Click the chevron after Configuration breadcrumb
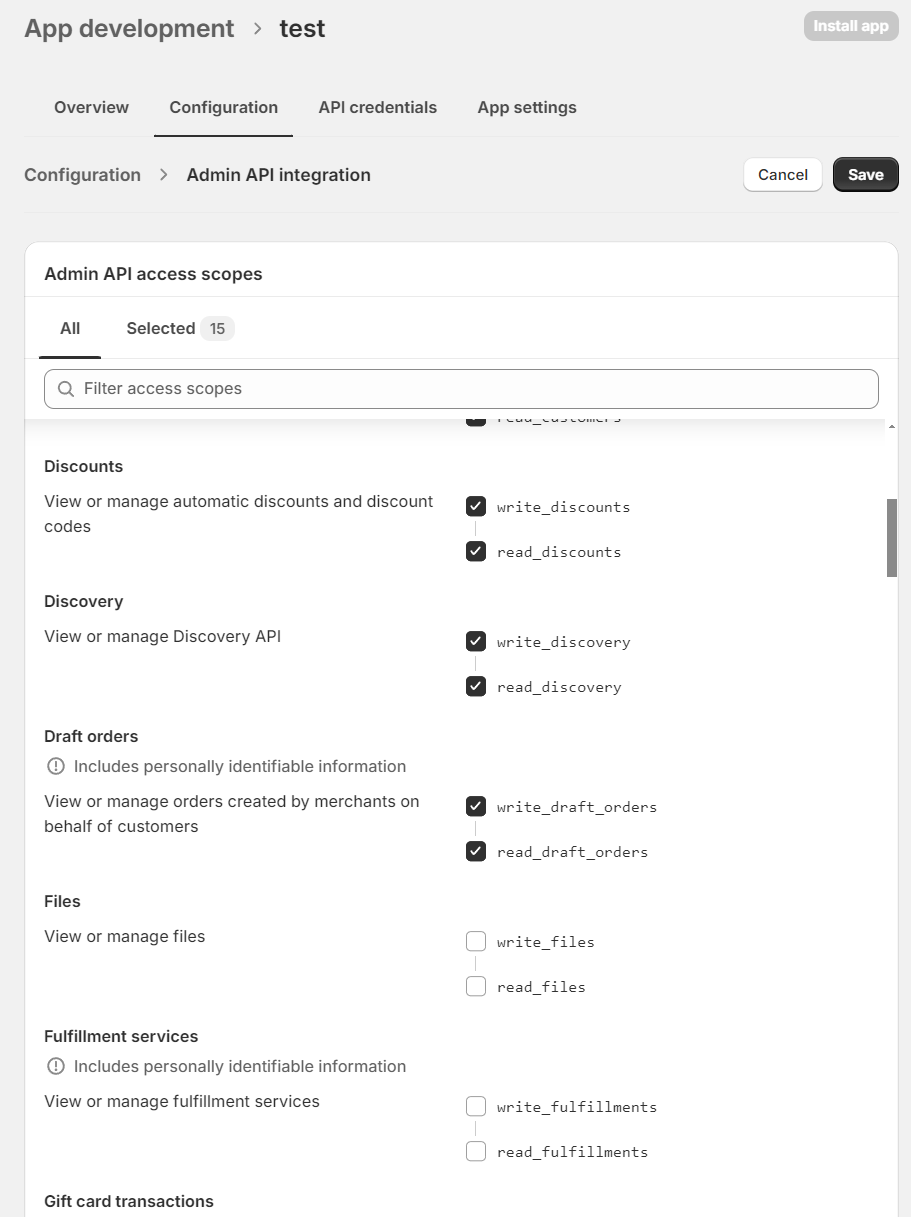This screenshot has width=911, height=1217. (164, 175)
